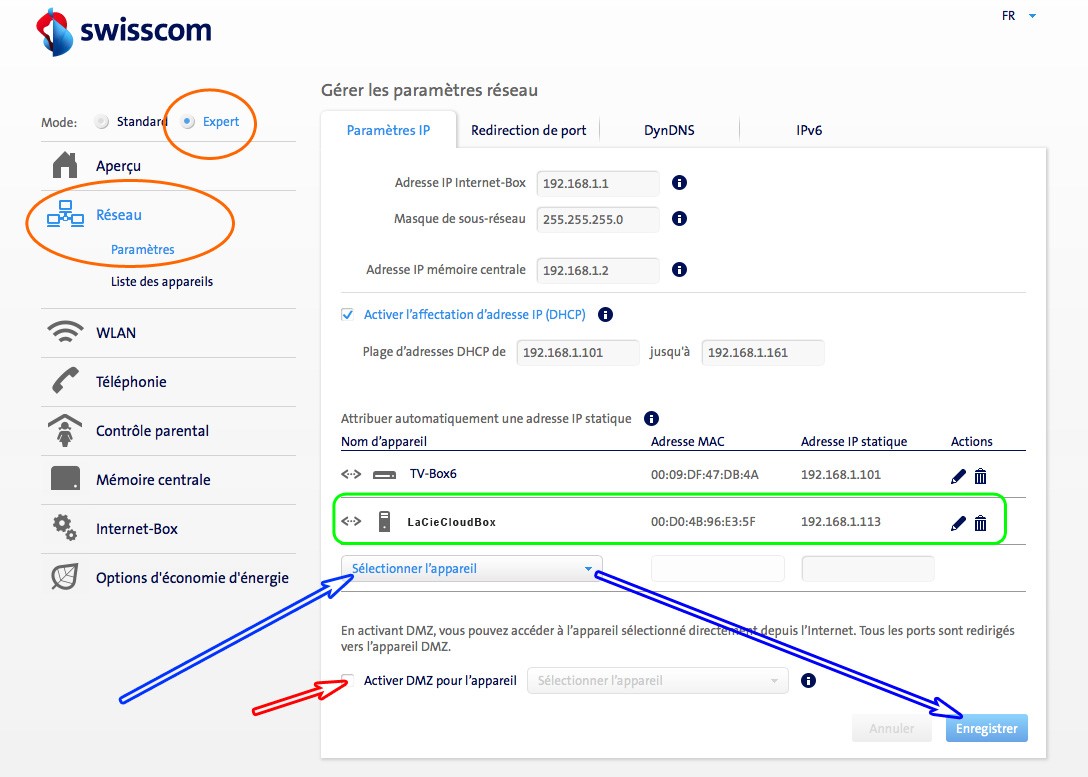Select Expert mode radio button
The image size is (1088, 777).
coord(188,122)
